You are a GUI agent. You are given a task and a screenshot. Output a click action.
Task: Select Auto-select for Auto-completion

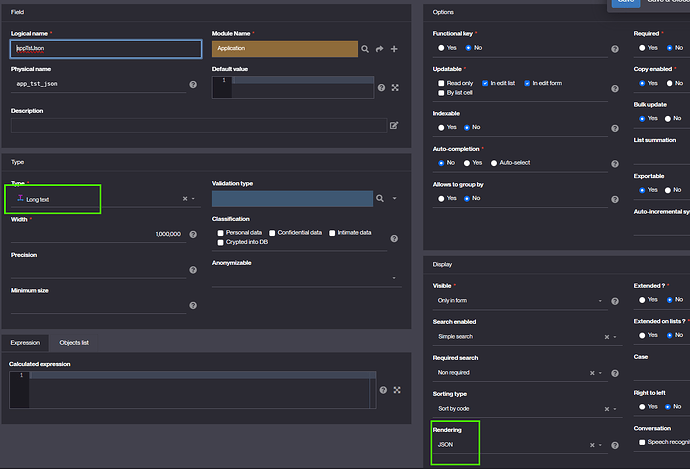point(494,162)
